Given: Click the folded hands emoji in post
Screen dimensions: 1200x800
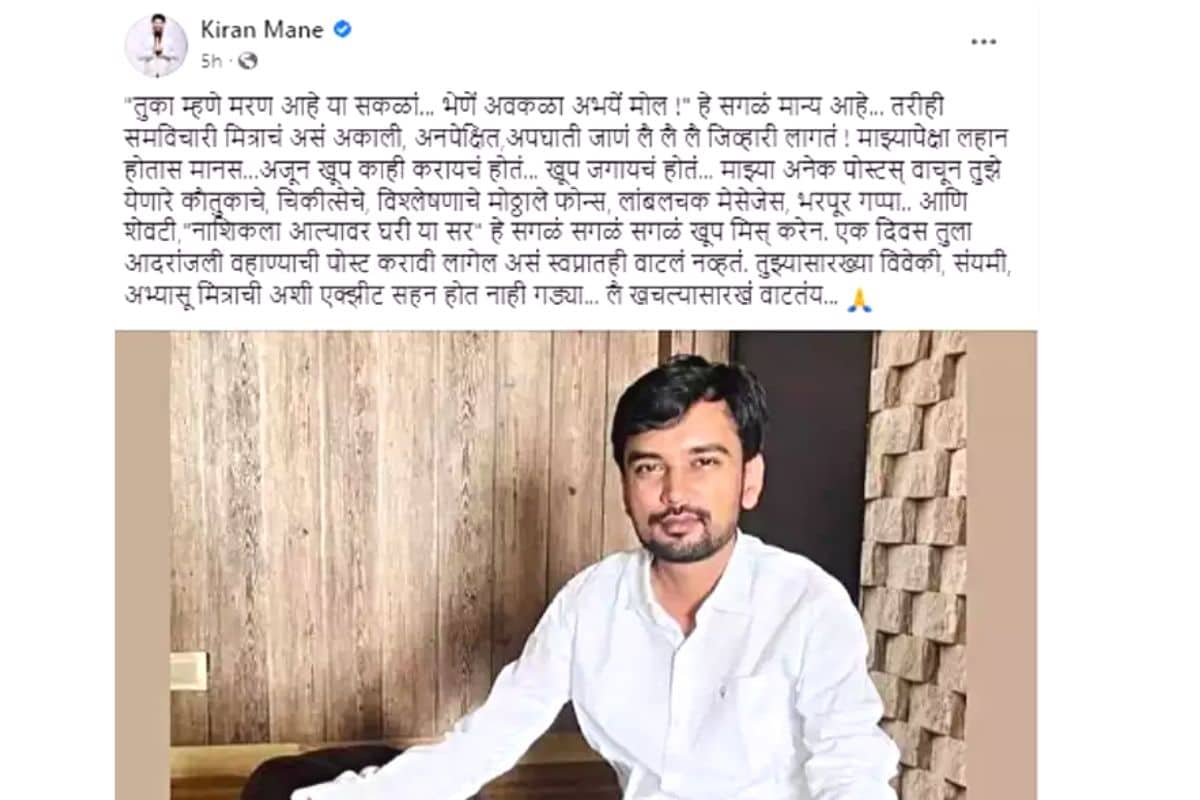Looking at the screenshot, I should (x=859, y=300).
